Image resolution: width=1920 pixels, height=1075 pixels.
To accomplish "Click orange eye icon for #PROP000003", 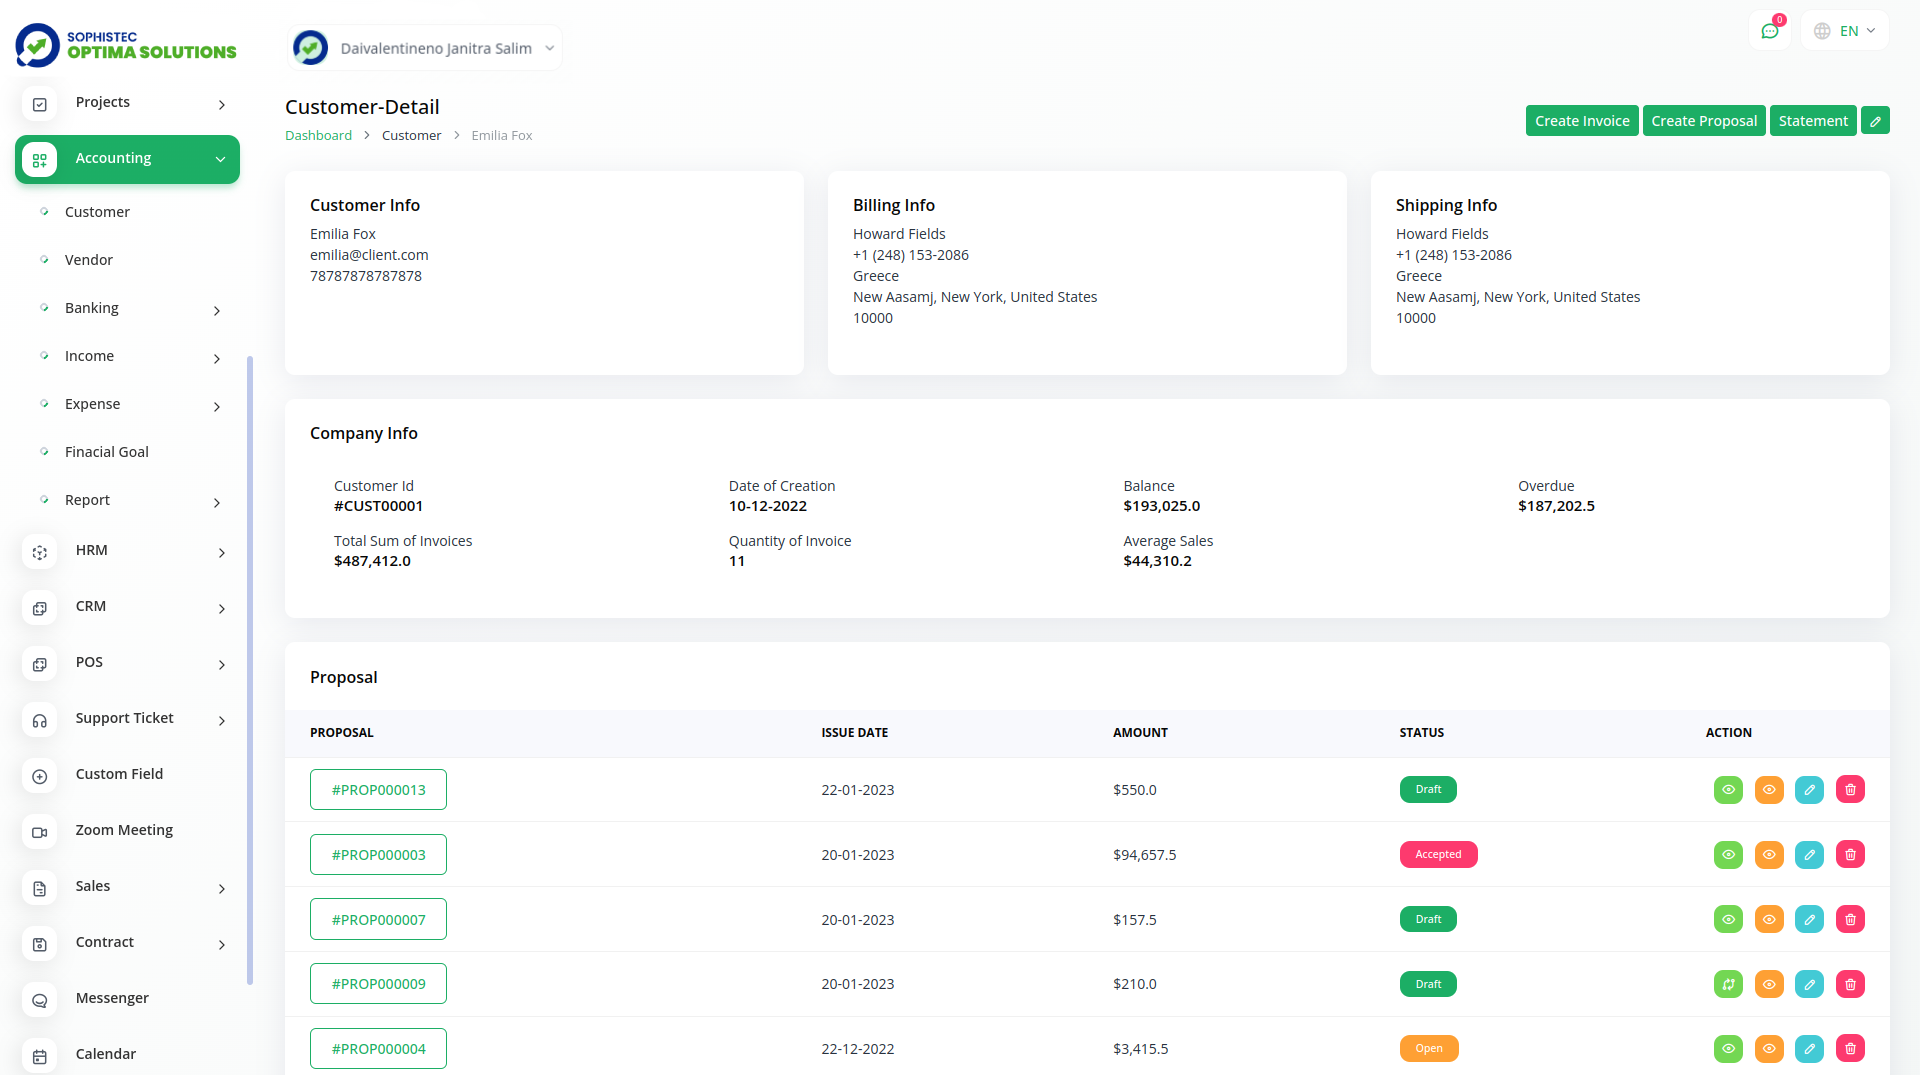I will tap(1769, 855).
